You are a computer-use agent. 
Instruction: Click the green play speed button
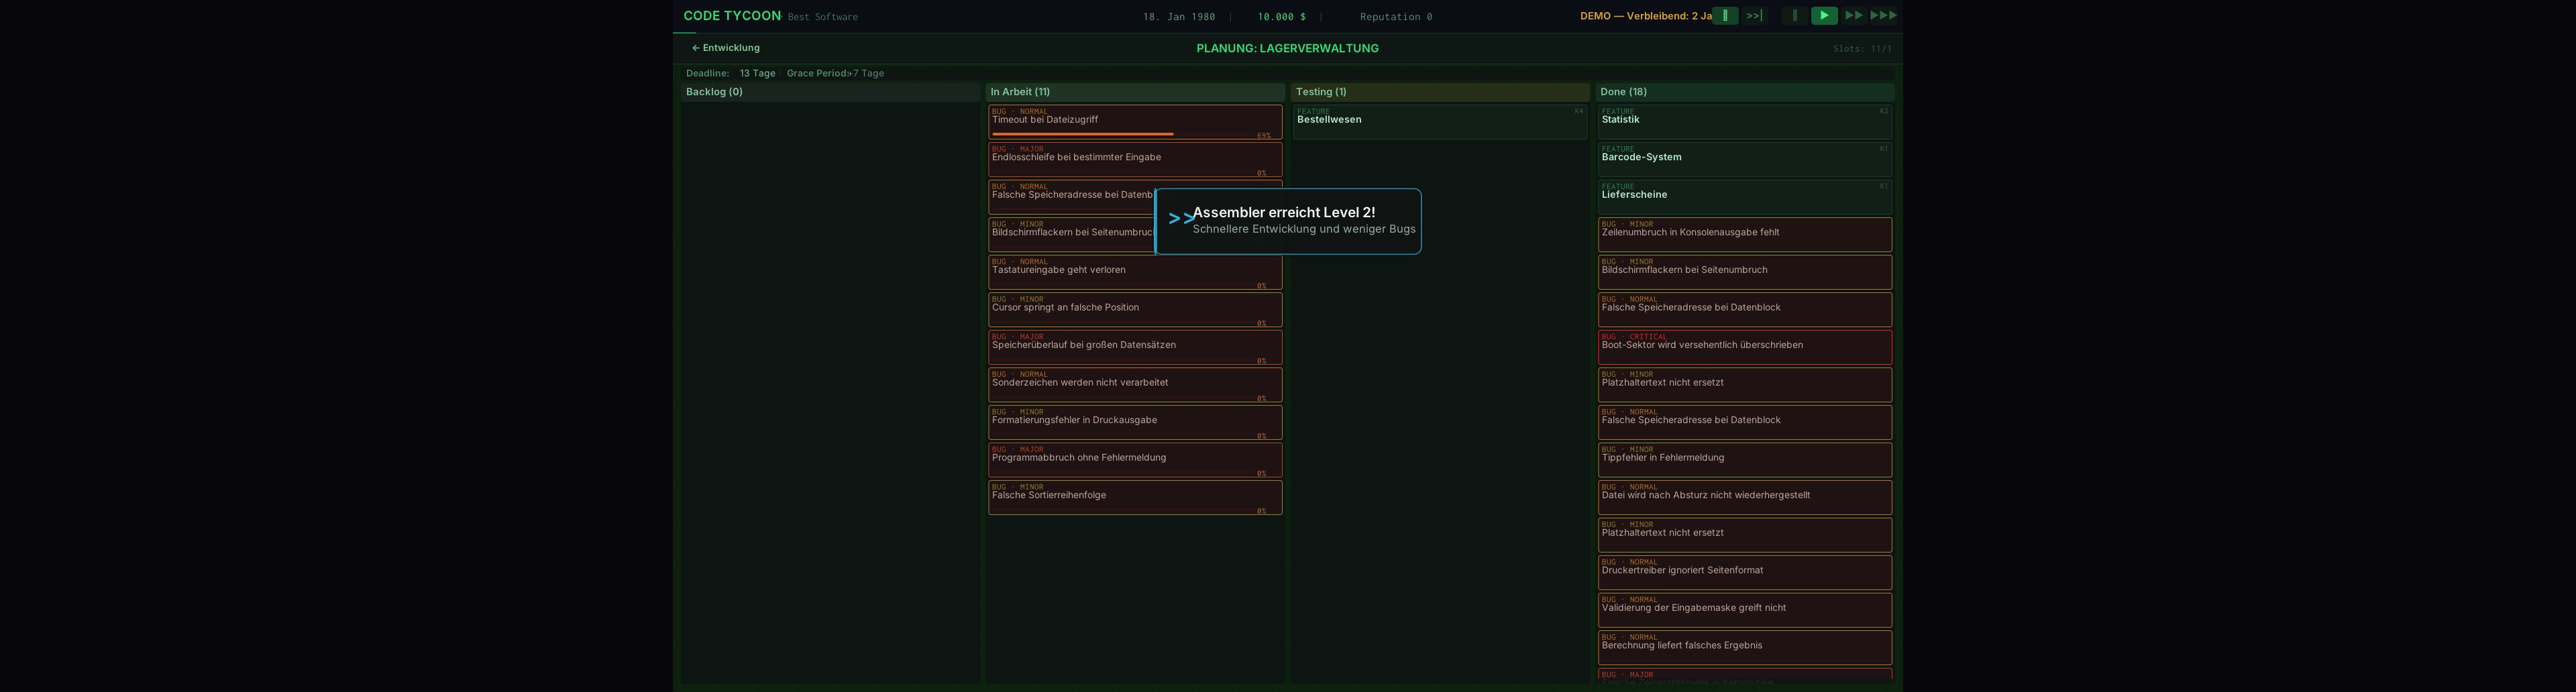(1823, 16)
